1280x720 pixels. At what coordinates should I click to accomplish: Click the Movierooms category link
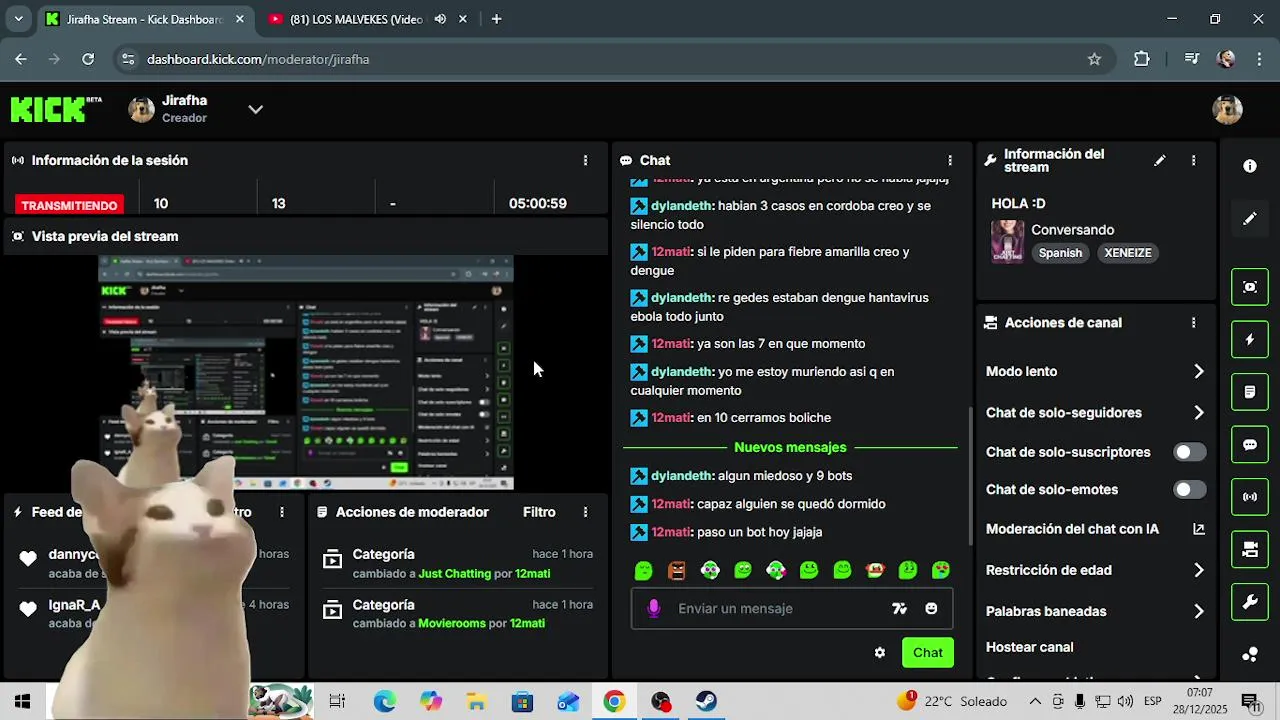click(452, 623)
